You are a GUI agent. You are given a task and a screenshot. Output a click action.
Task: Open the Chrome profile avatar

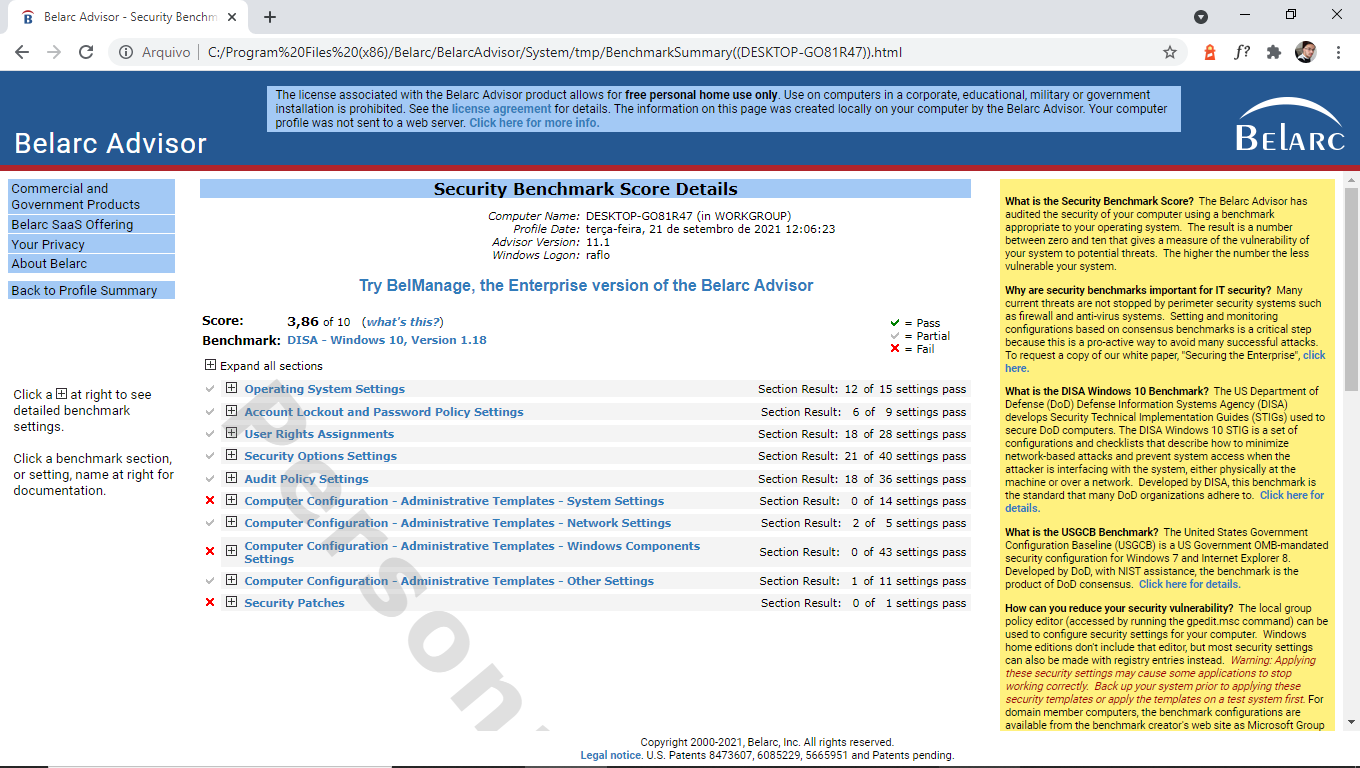coord(1305,52)
